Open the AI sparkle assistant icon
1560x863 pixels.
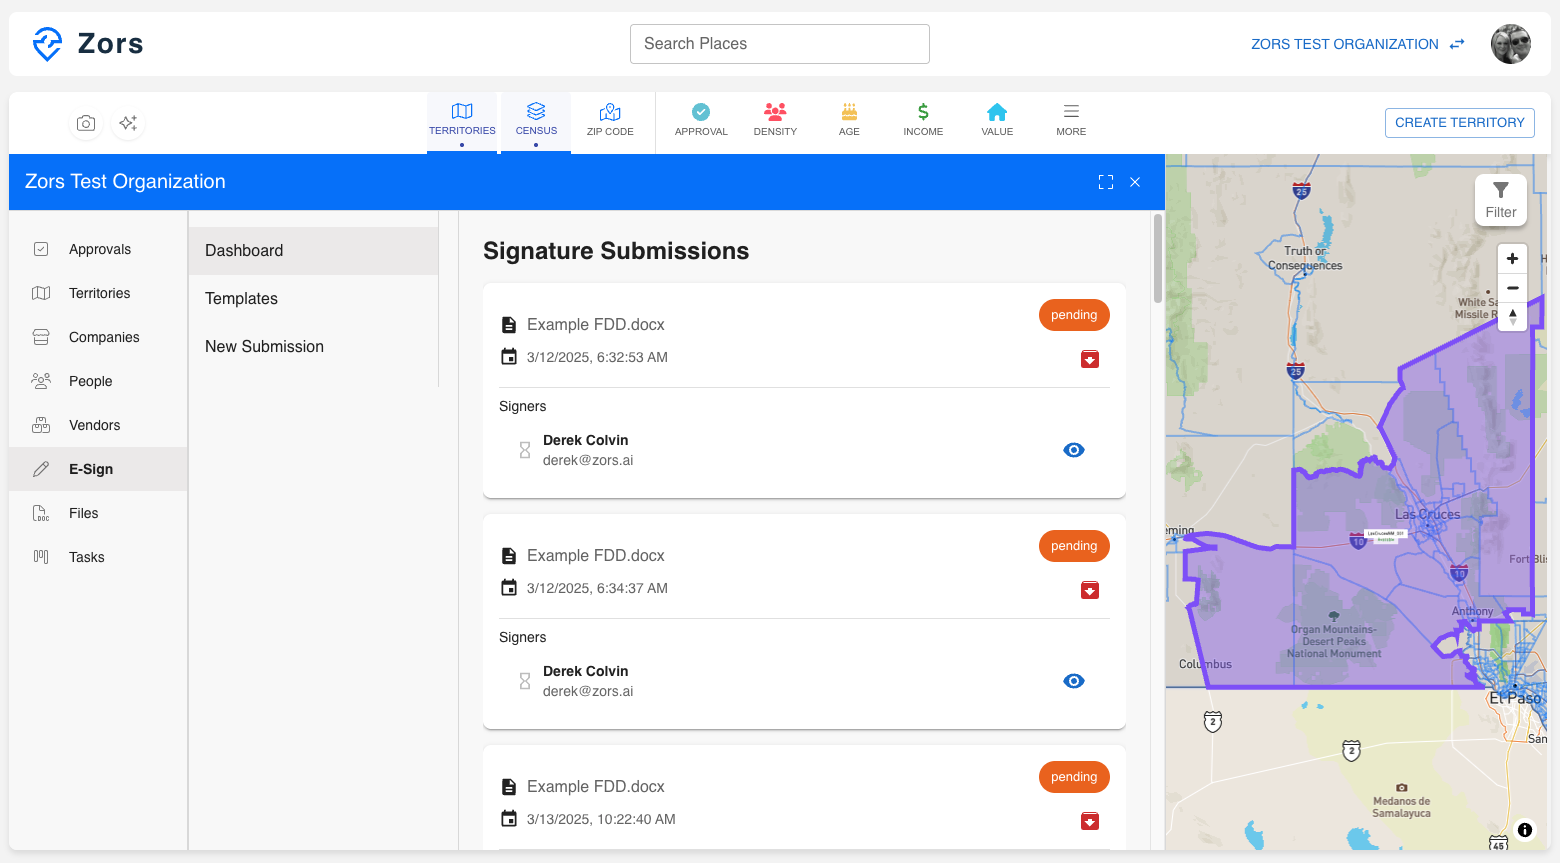[128, 123]
